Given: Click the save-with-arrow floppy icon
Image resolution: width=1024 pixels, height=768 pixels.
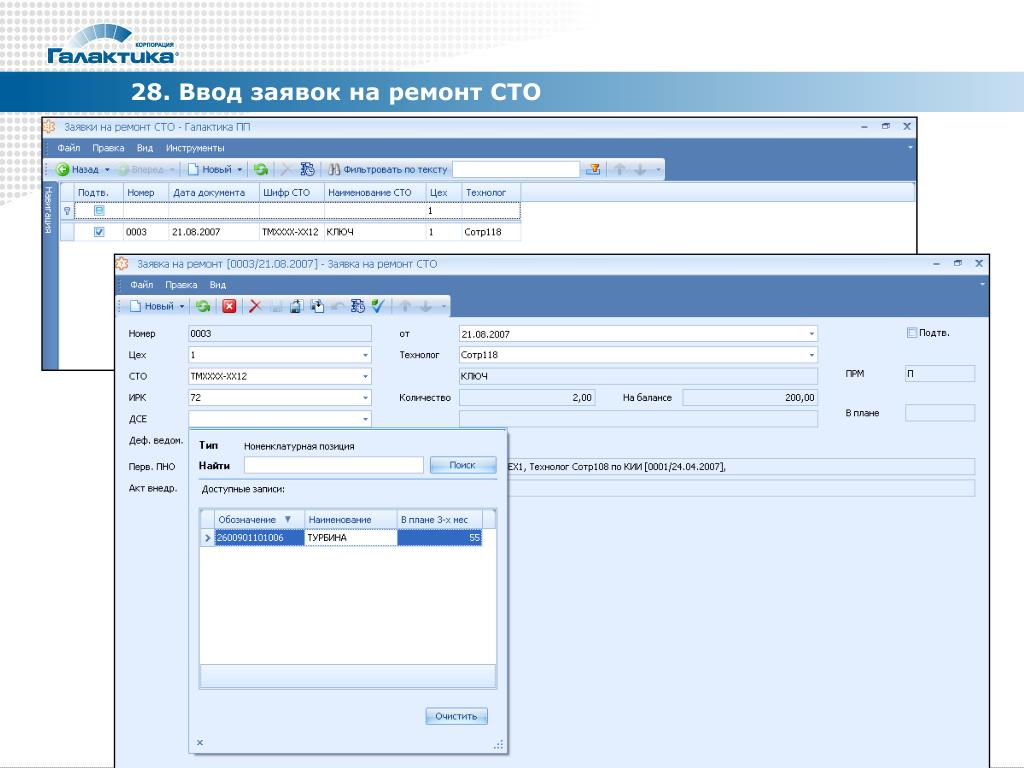Looking at the screenshot, I should point(296,306).
